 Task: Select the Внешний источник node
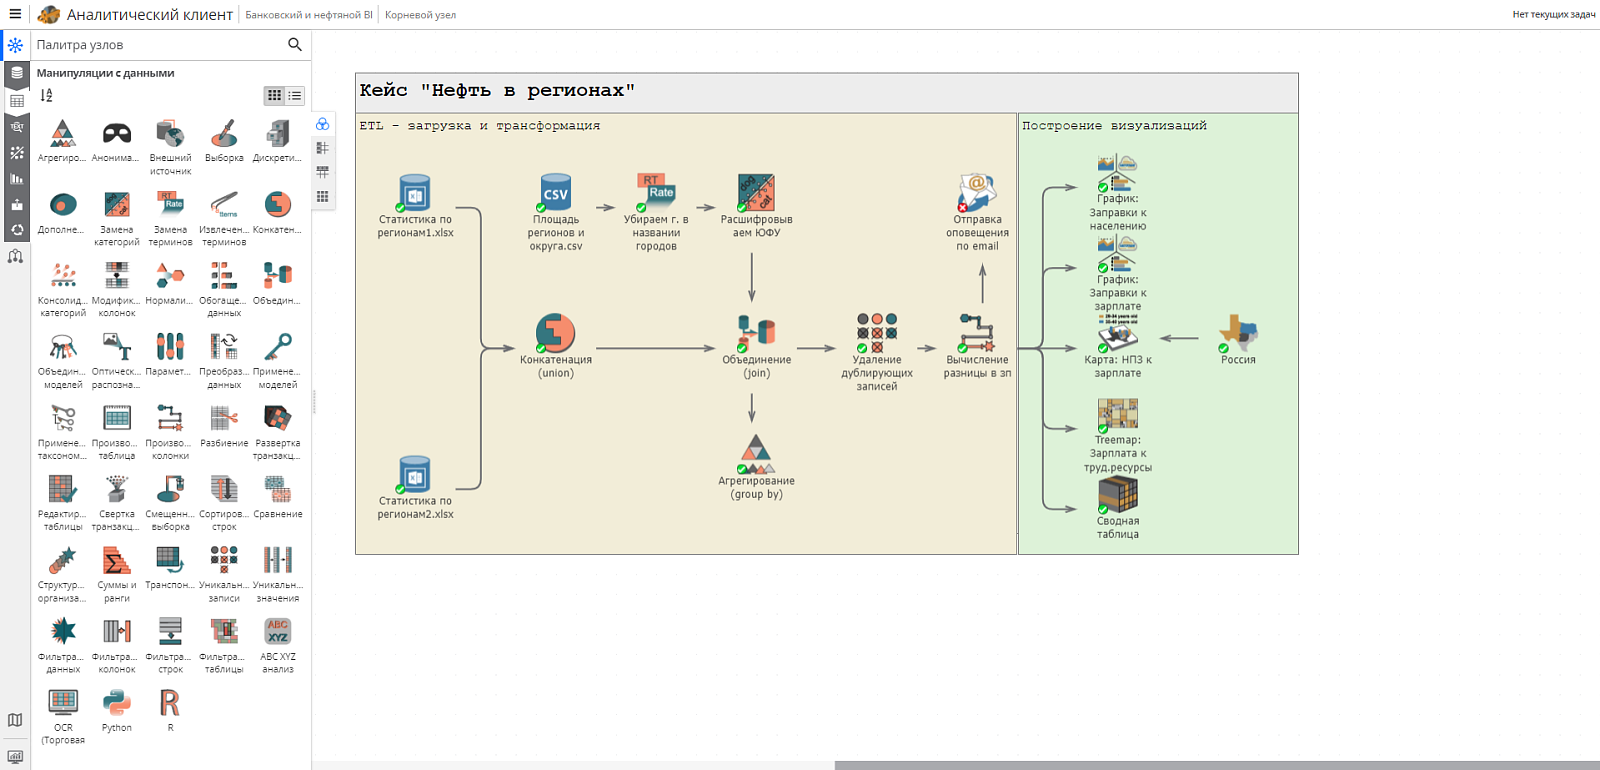point(170,134)
